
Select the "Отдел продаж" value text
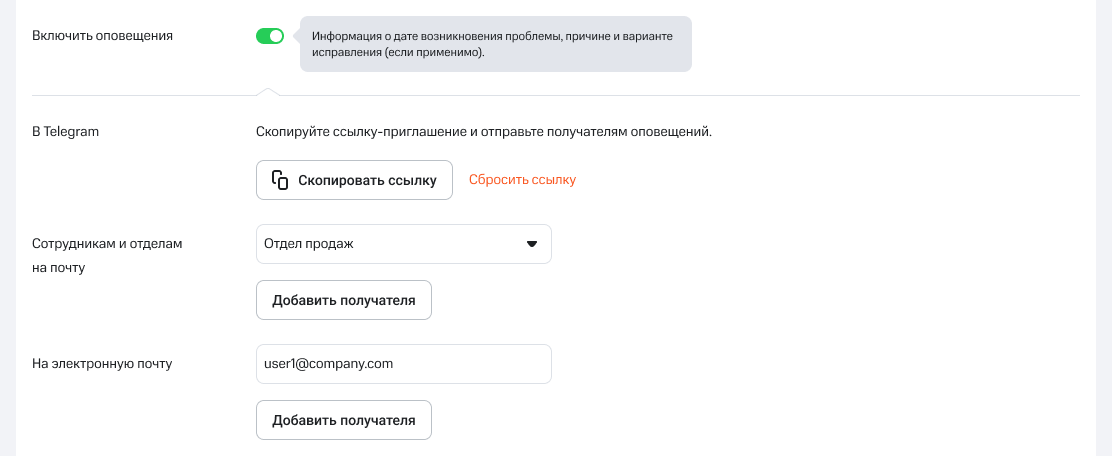[308, 244]
